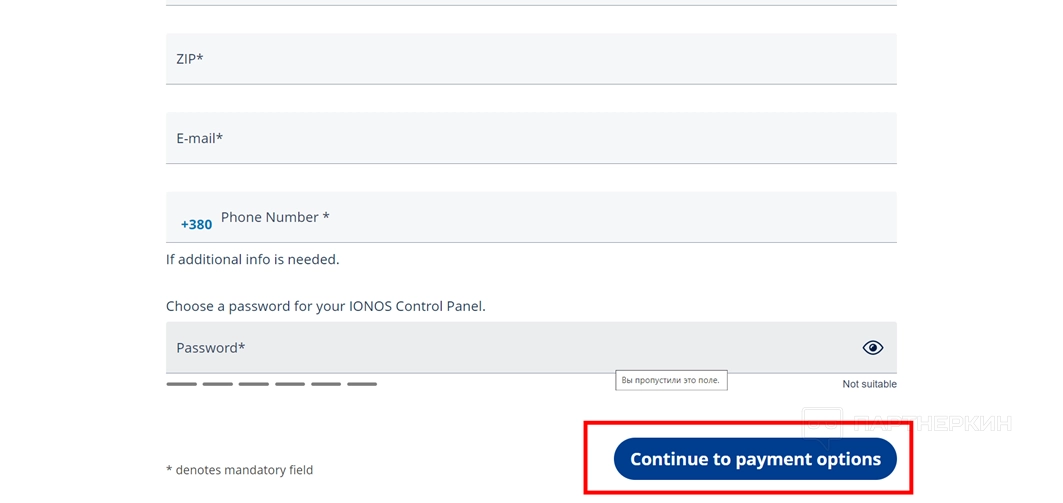This screenshot has height=503, width=1063.
Task: Click the '* denotes mandatory field' note
Action: point(239,470)
